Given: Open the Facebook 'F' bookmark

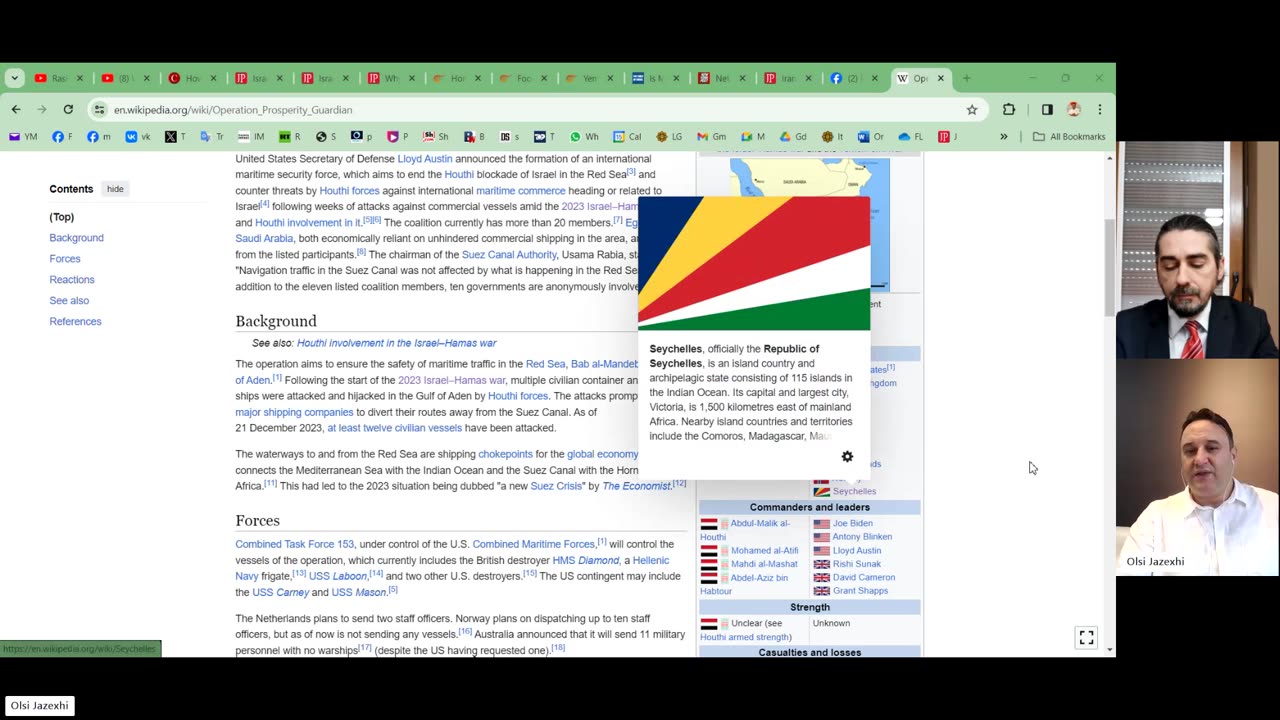Looking at the screenshot, I should [62, 137].
